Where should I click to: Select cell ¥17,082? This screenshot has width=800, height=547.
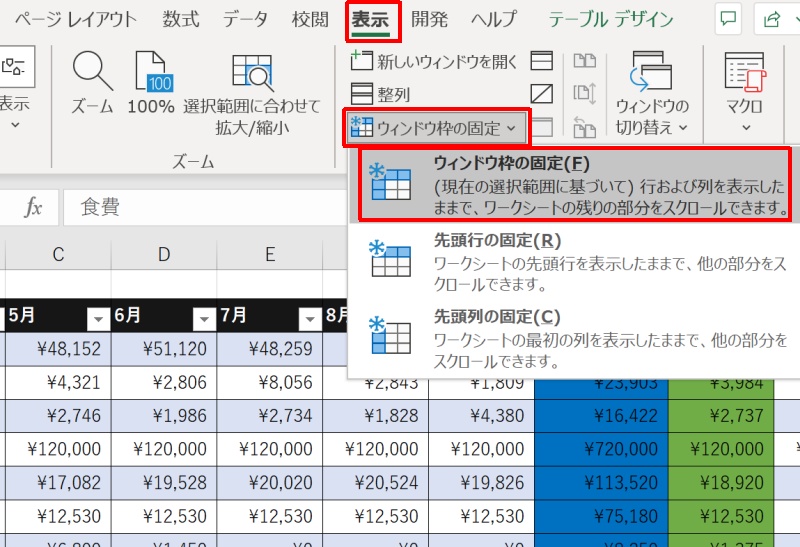58,483
